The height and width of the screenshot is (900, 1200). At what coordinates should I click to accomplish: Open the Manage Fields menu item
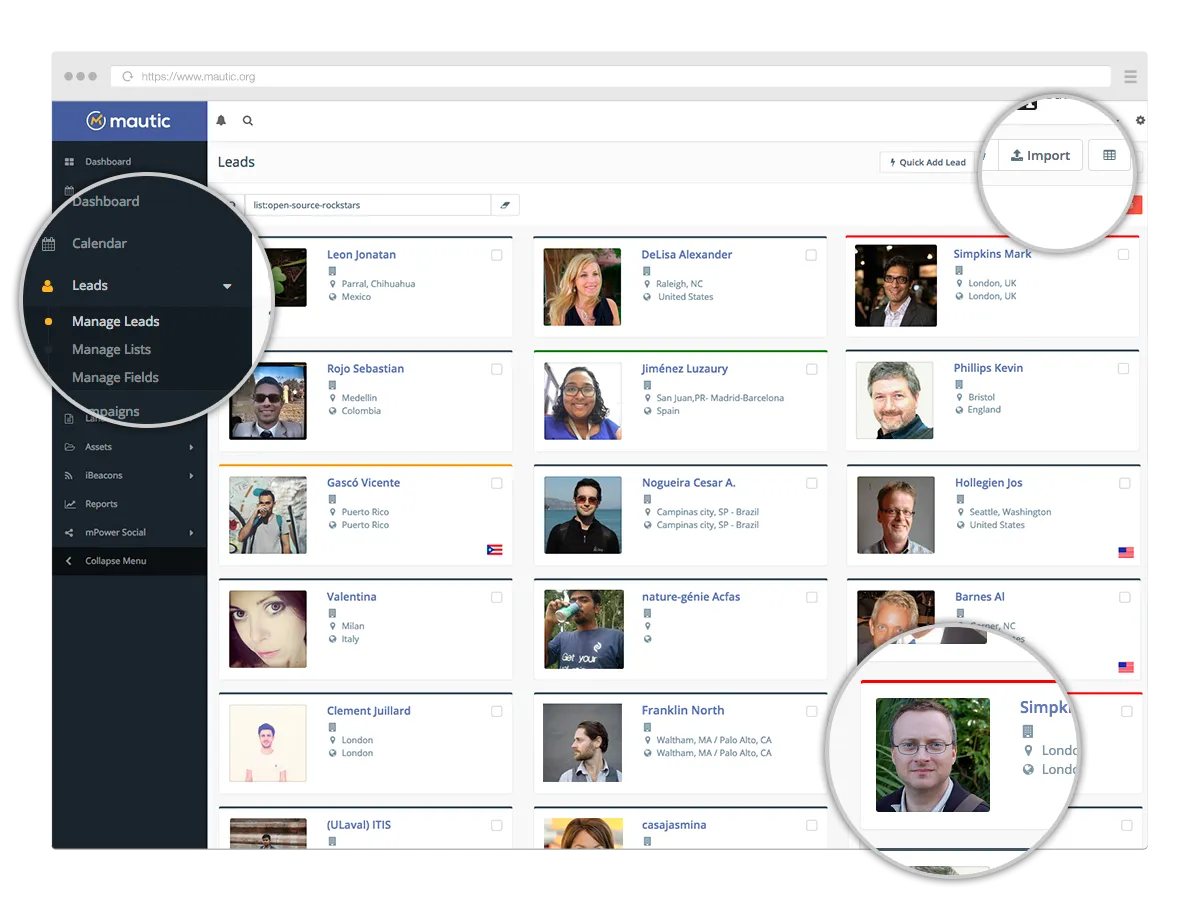(x=115, y=378)
